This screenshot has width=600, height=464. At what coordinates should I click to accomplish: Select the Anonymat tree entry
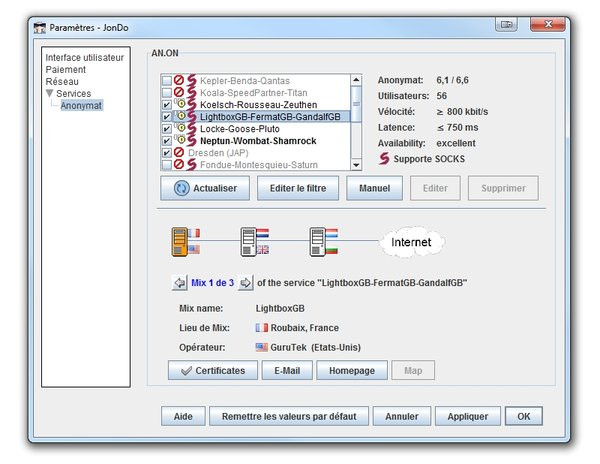coord(81,106)
